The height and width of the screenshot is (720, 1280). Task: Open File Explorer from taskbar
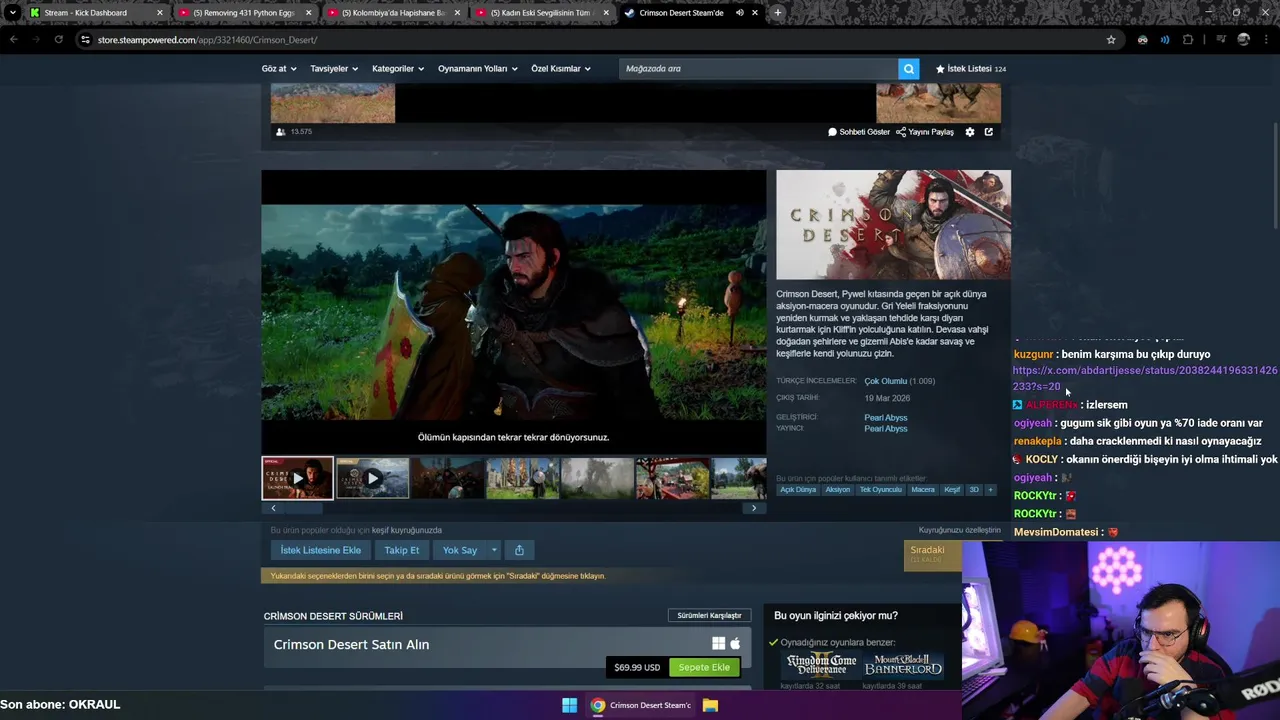710,705
